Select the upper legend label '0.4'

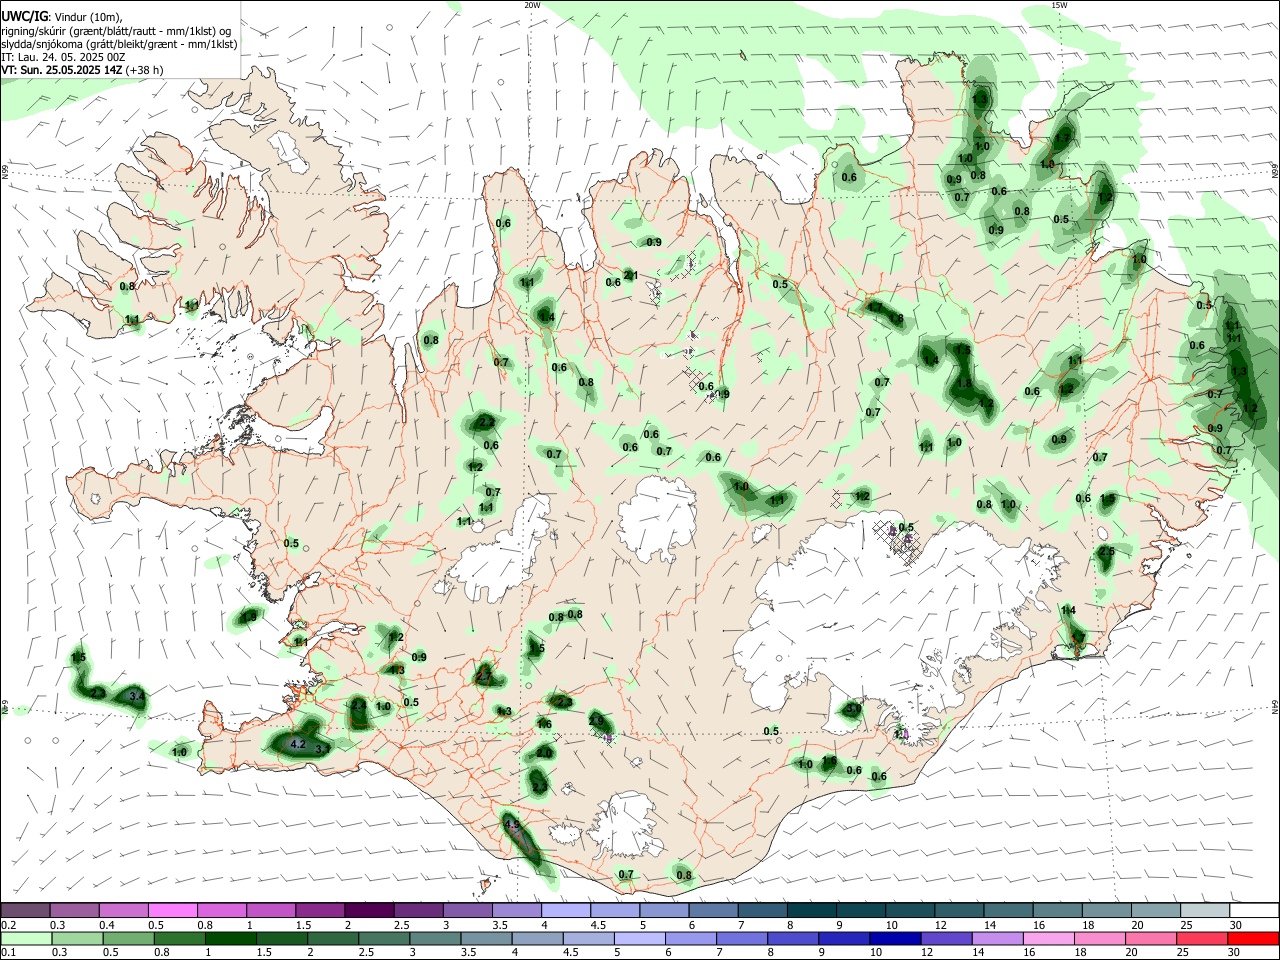(x=107, y=925)
